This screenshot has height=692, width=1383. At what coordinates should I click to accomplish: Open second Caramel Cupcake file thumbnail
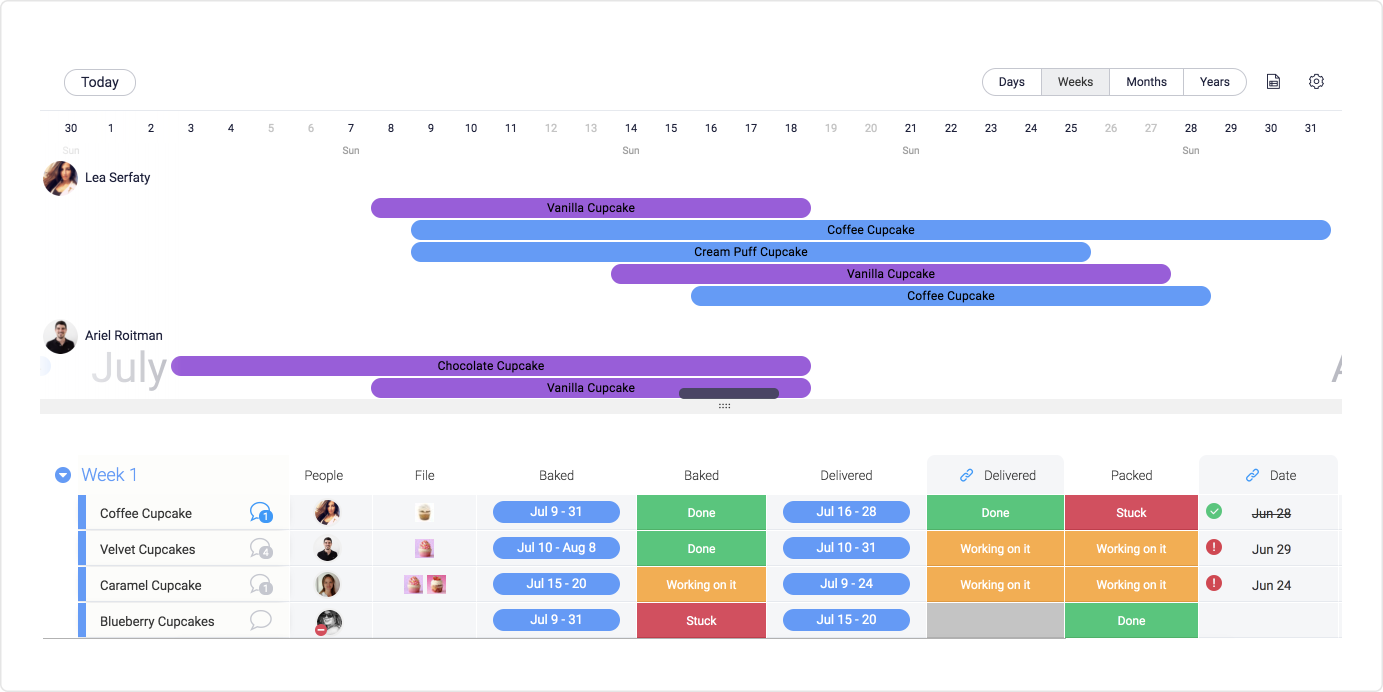click(436, 585)
